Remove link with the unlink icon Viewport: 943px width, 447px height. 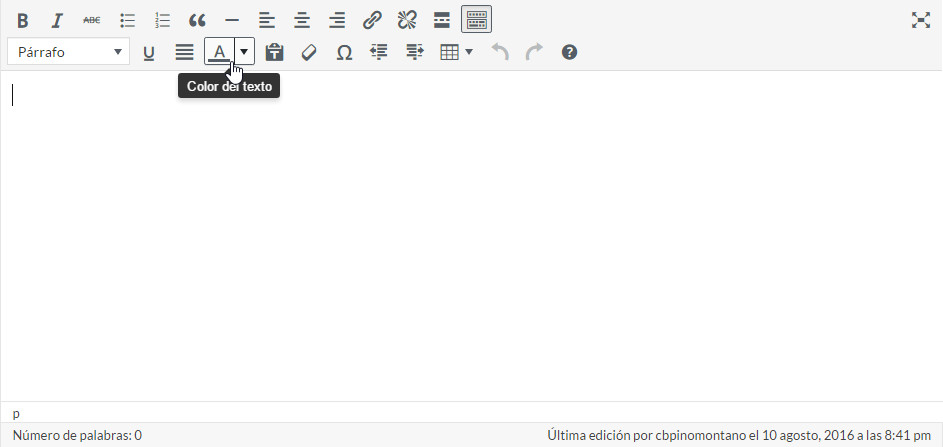pyautogui.click(x=407, y=20)
